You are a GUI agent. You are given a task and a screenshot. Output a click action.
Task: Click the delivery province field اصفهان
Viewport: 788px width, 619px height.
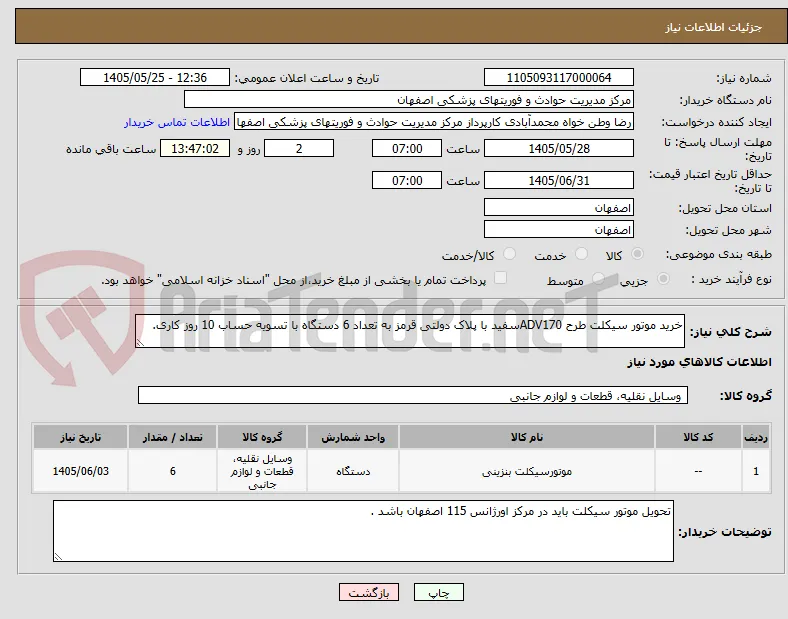[559, 208]
